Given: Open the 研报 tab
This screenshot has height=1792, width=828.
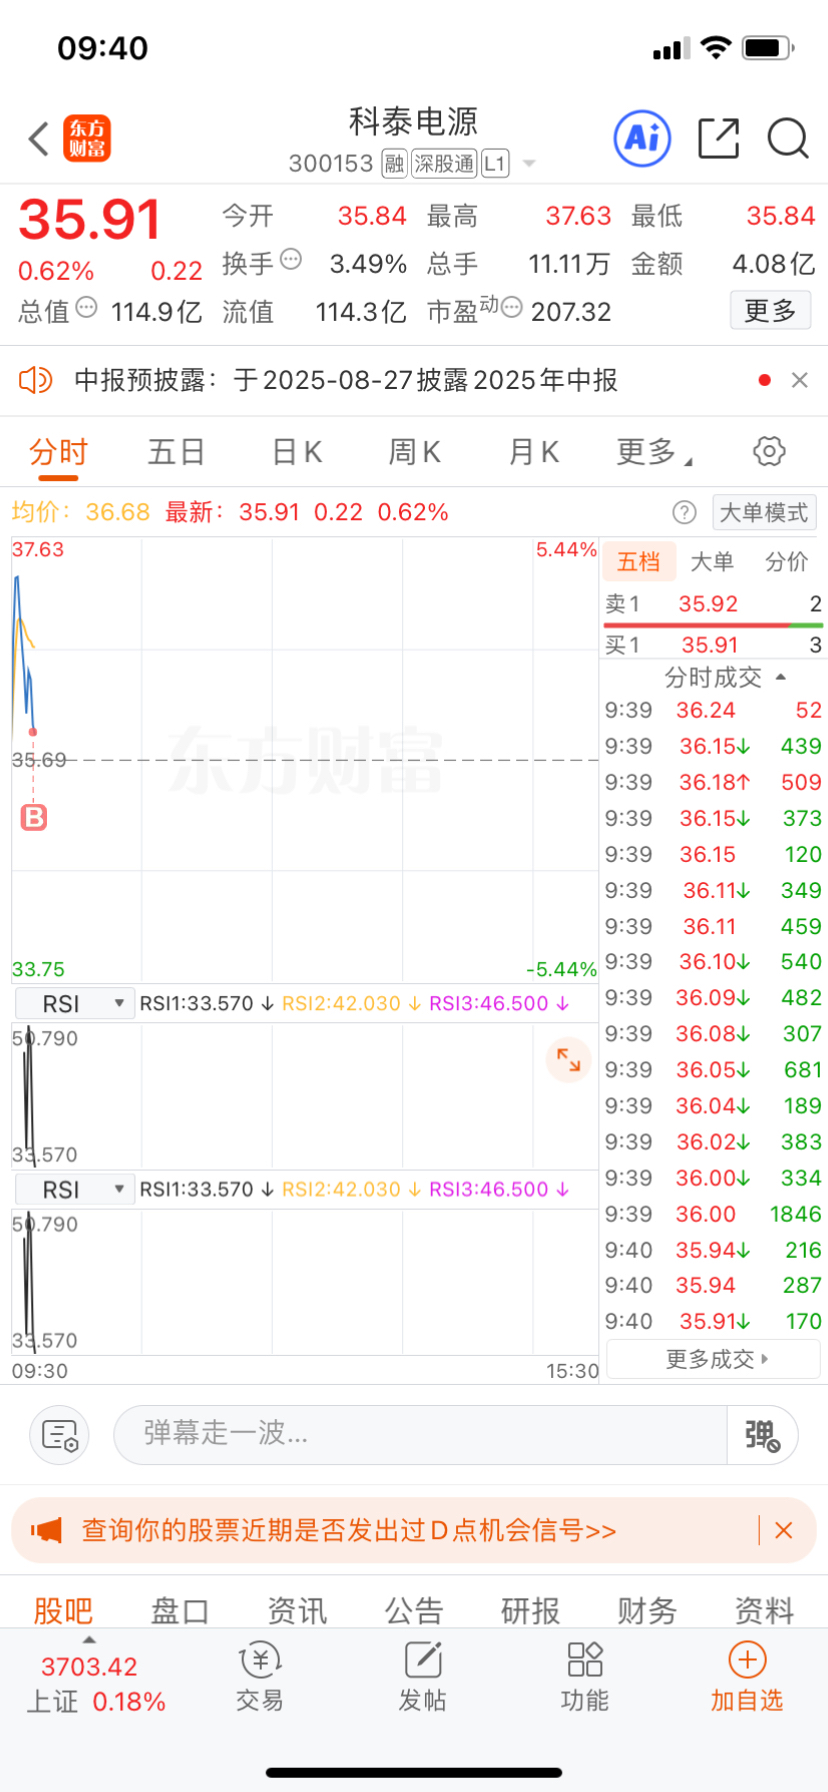Looking at the screenshot, I should click(x=531, y=1610).
